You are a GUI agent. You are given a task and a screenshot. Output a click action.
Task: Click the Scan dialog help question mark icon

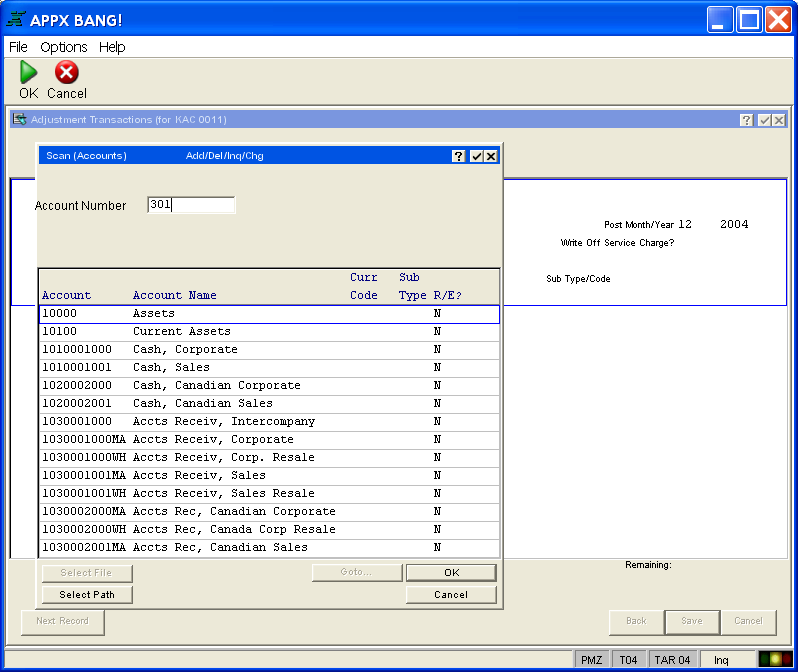(x=458, y=156)
